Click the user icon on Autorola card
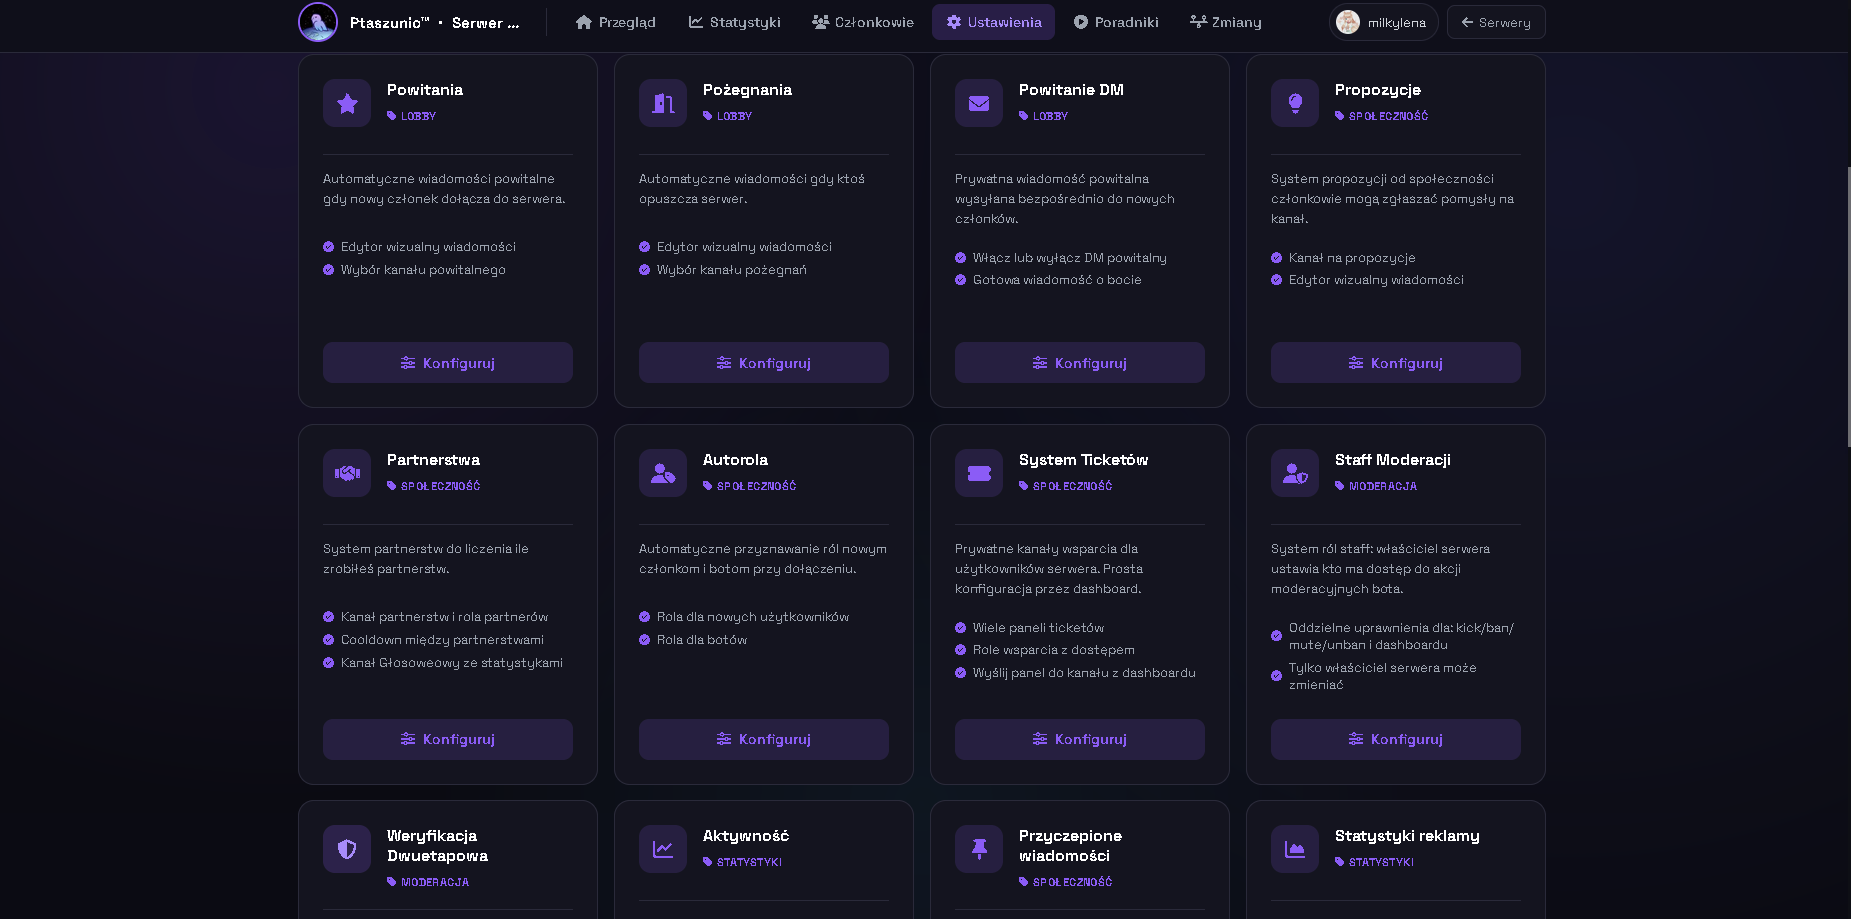Image resolution: width=1851 pixels, height=919 pixels. (x=663, y=473)
